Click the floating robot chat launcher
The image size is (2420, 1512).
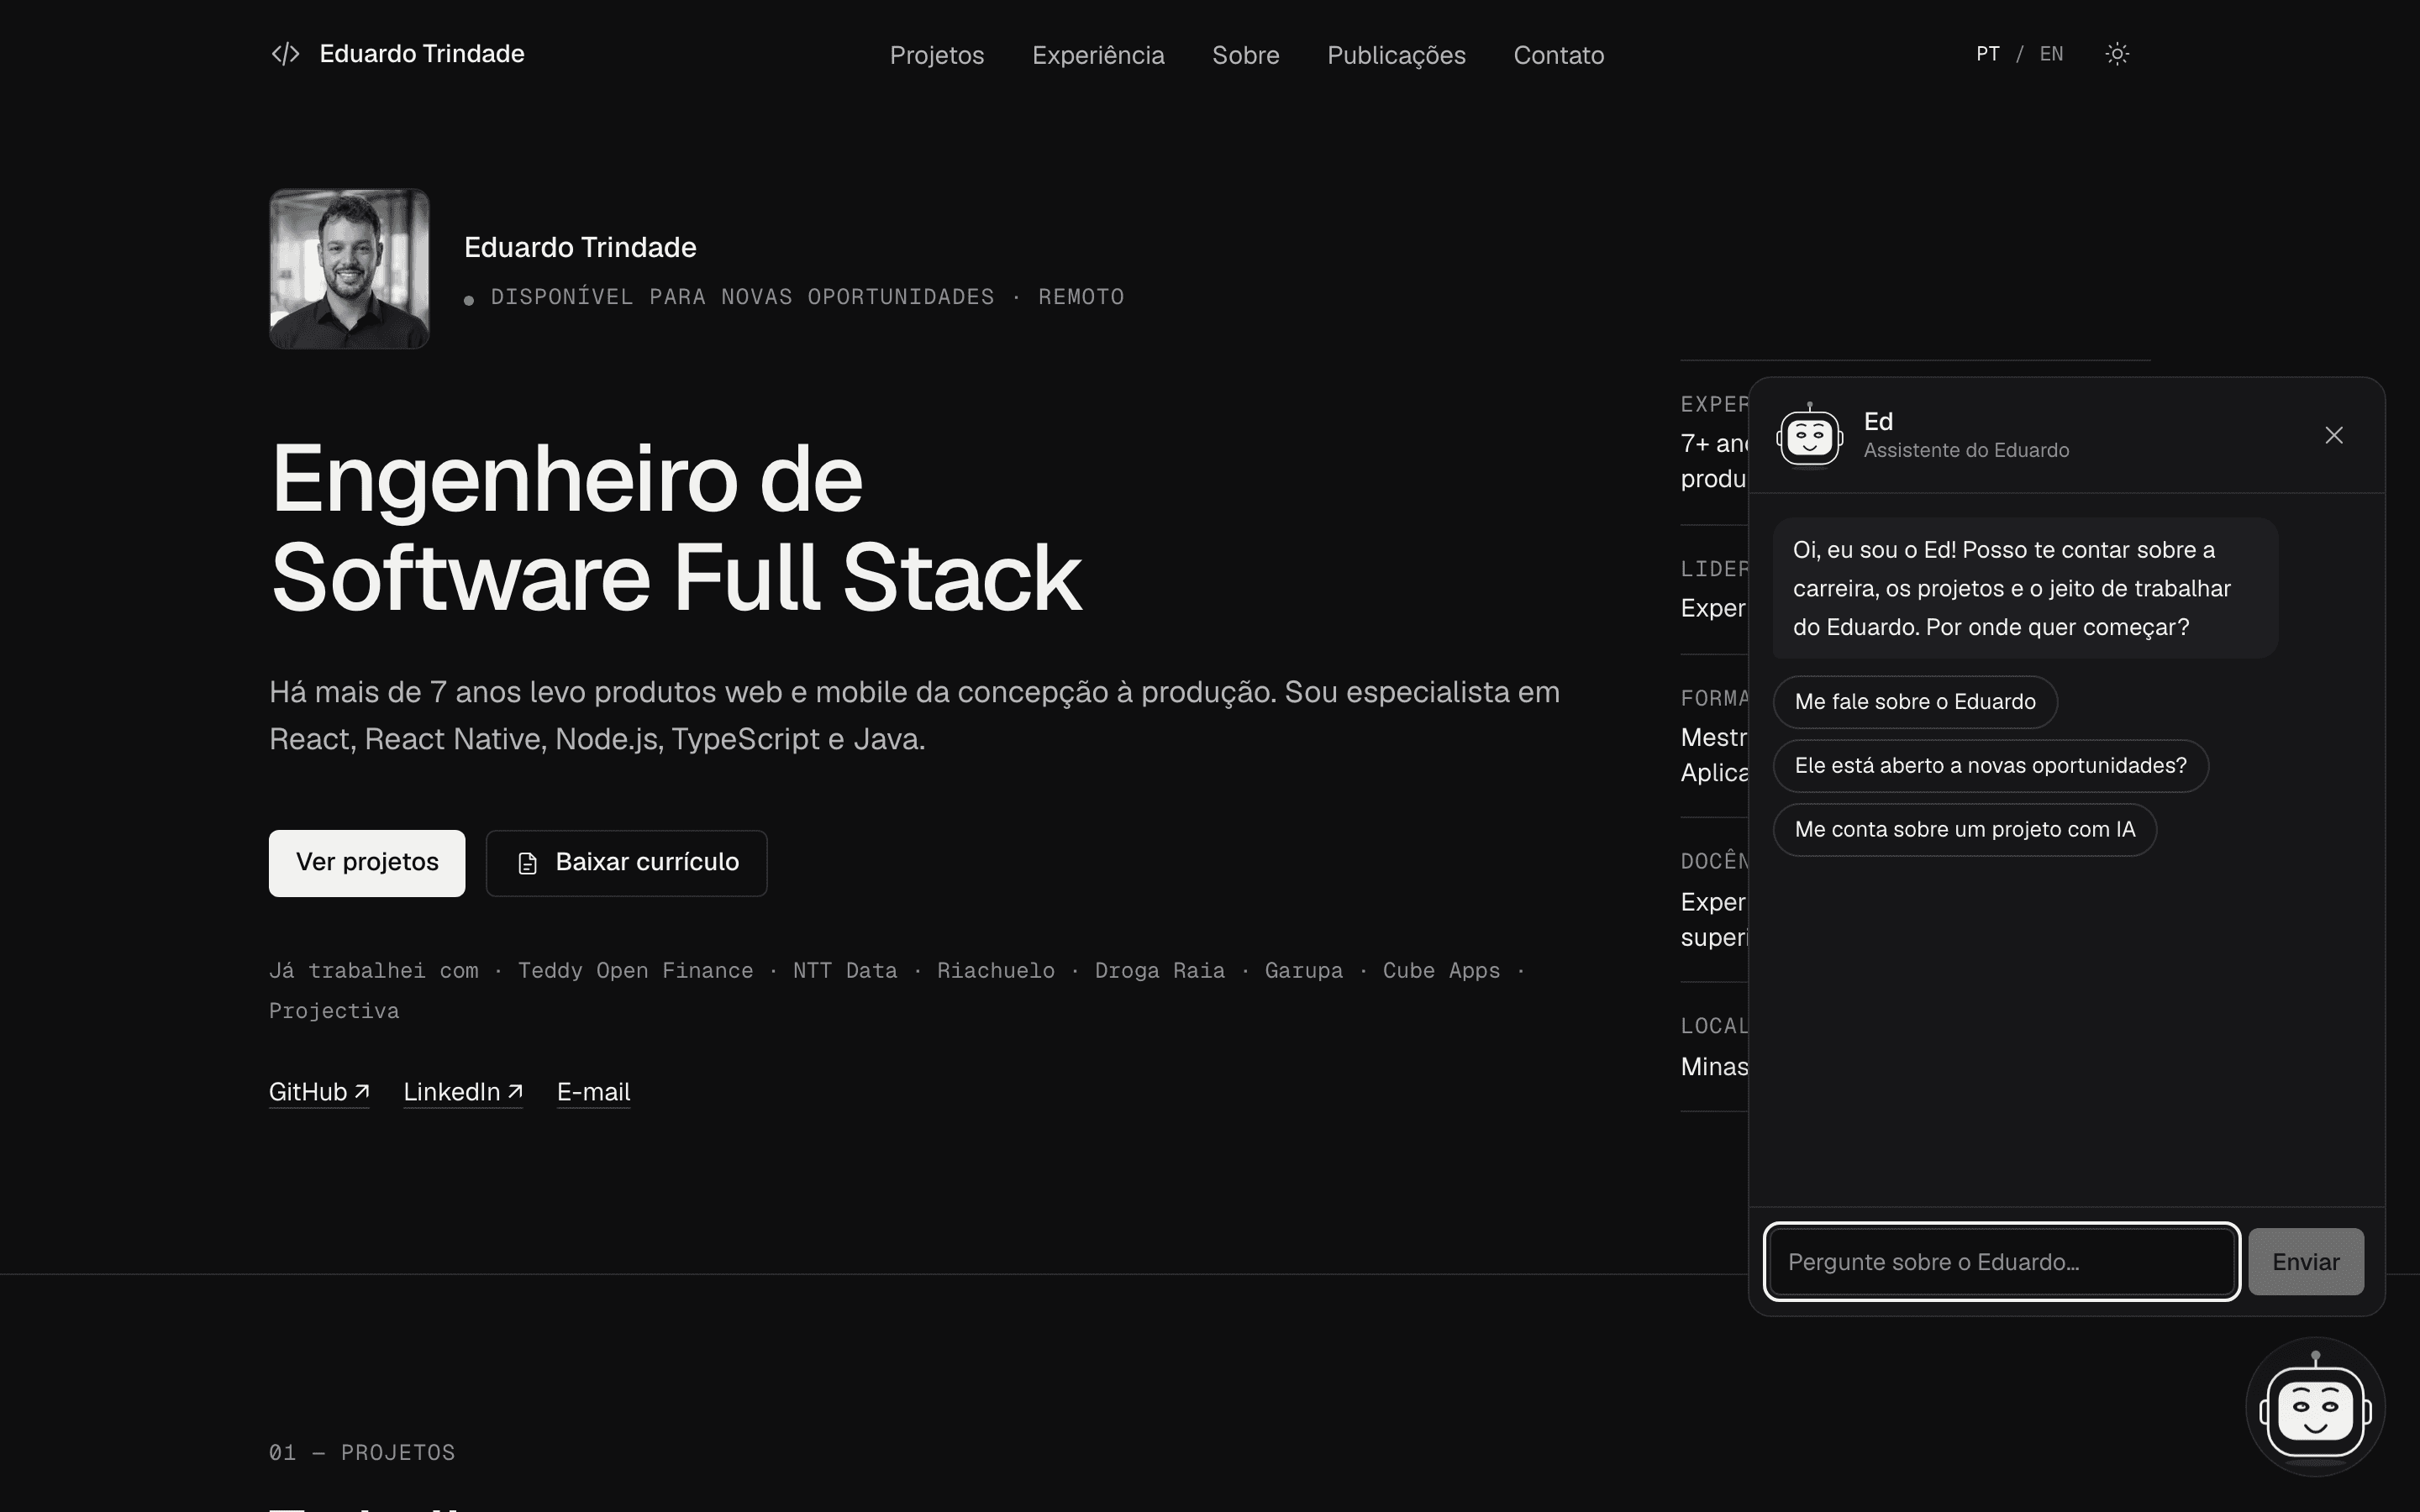click(x=2315, y=1407)
